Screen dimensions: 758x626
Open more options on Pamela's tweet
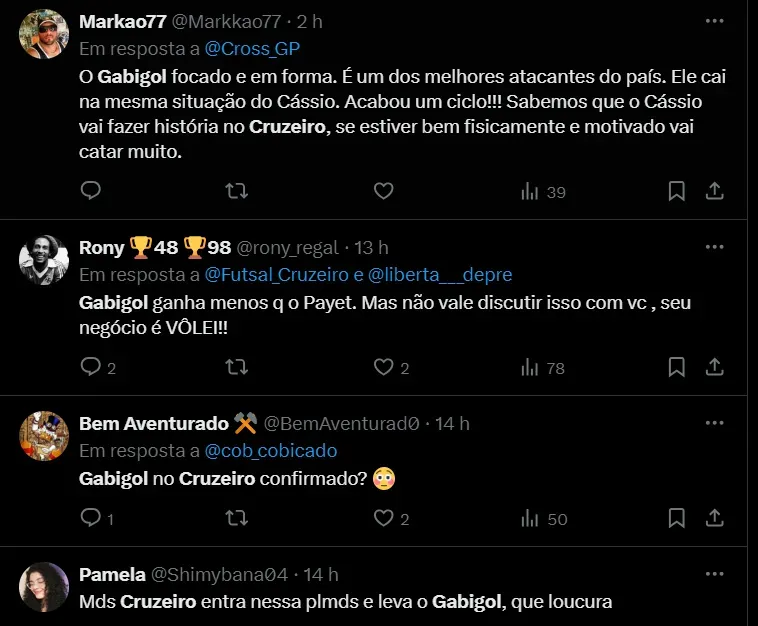point(714,574)
